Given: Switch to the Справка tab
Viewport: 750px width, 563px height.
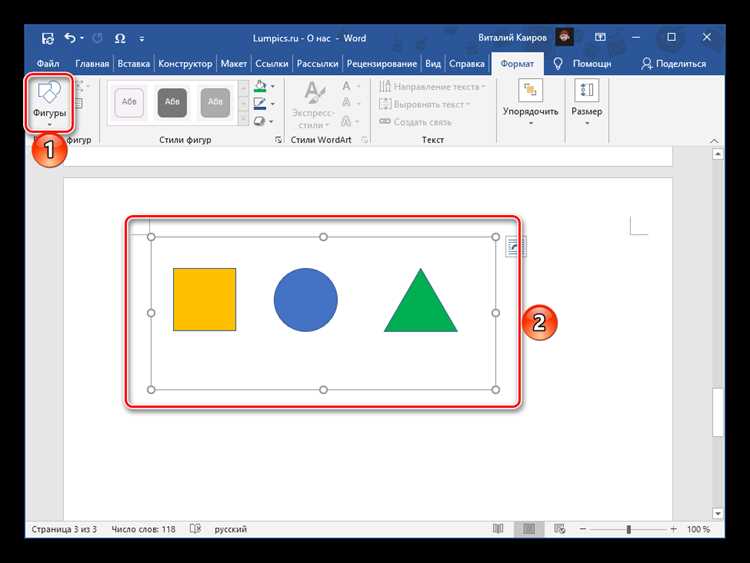Looking at the screenshot, I should click(467, 63).
